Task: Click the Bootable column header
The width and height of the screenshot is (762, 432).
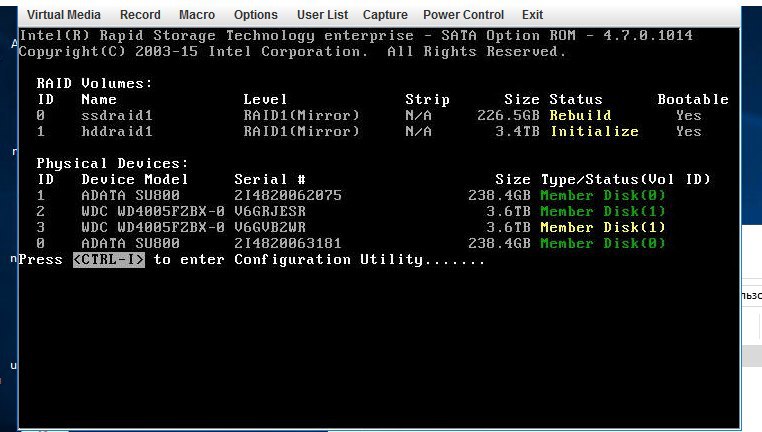Action: [x=693, y=100]
